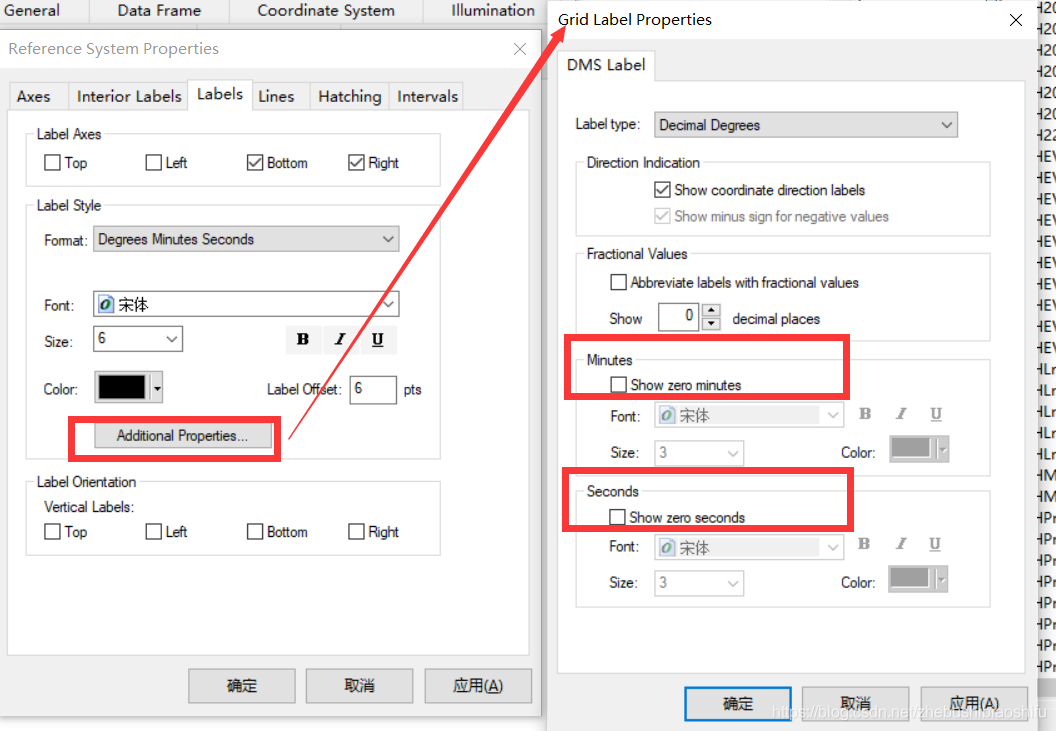Click the decimal places number field
The height and width of the screenshot is (731, 1056).
678,317
